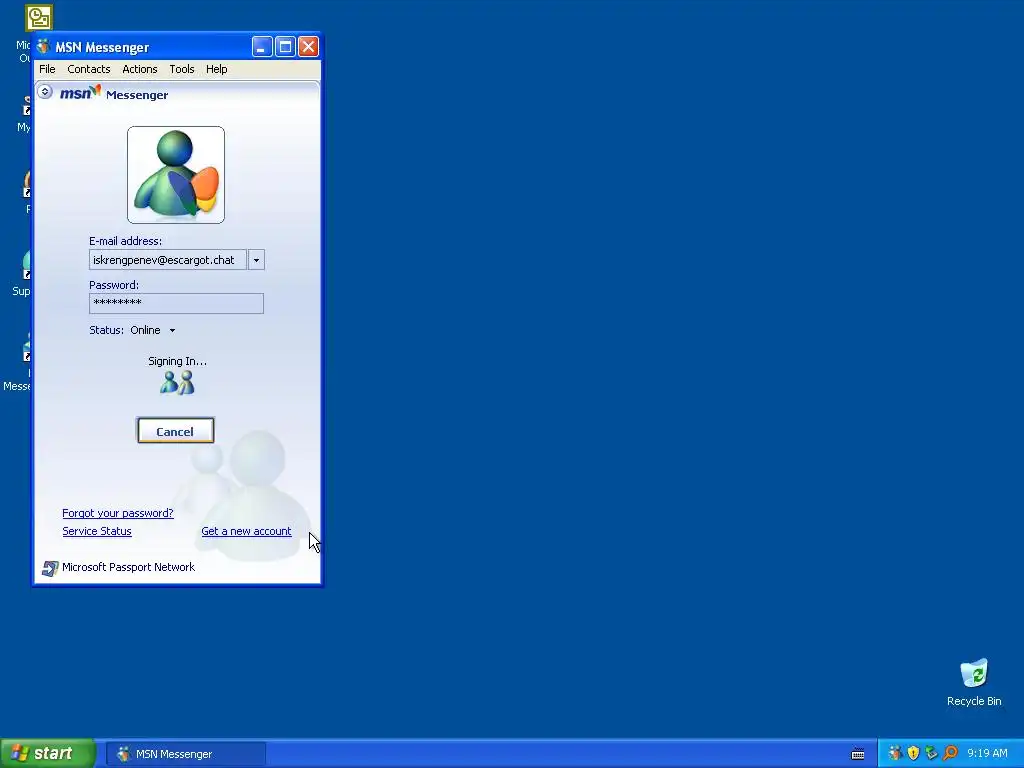Close the MSN Messenger window
The image size is (1024, 768).
coord(308,47)
